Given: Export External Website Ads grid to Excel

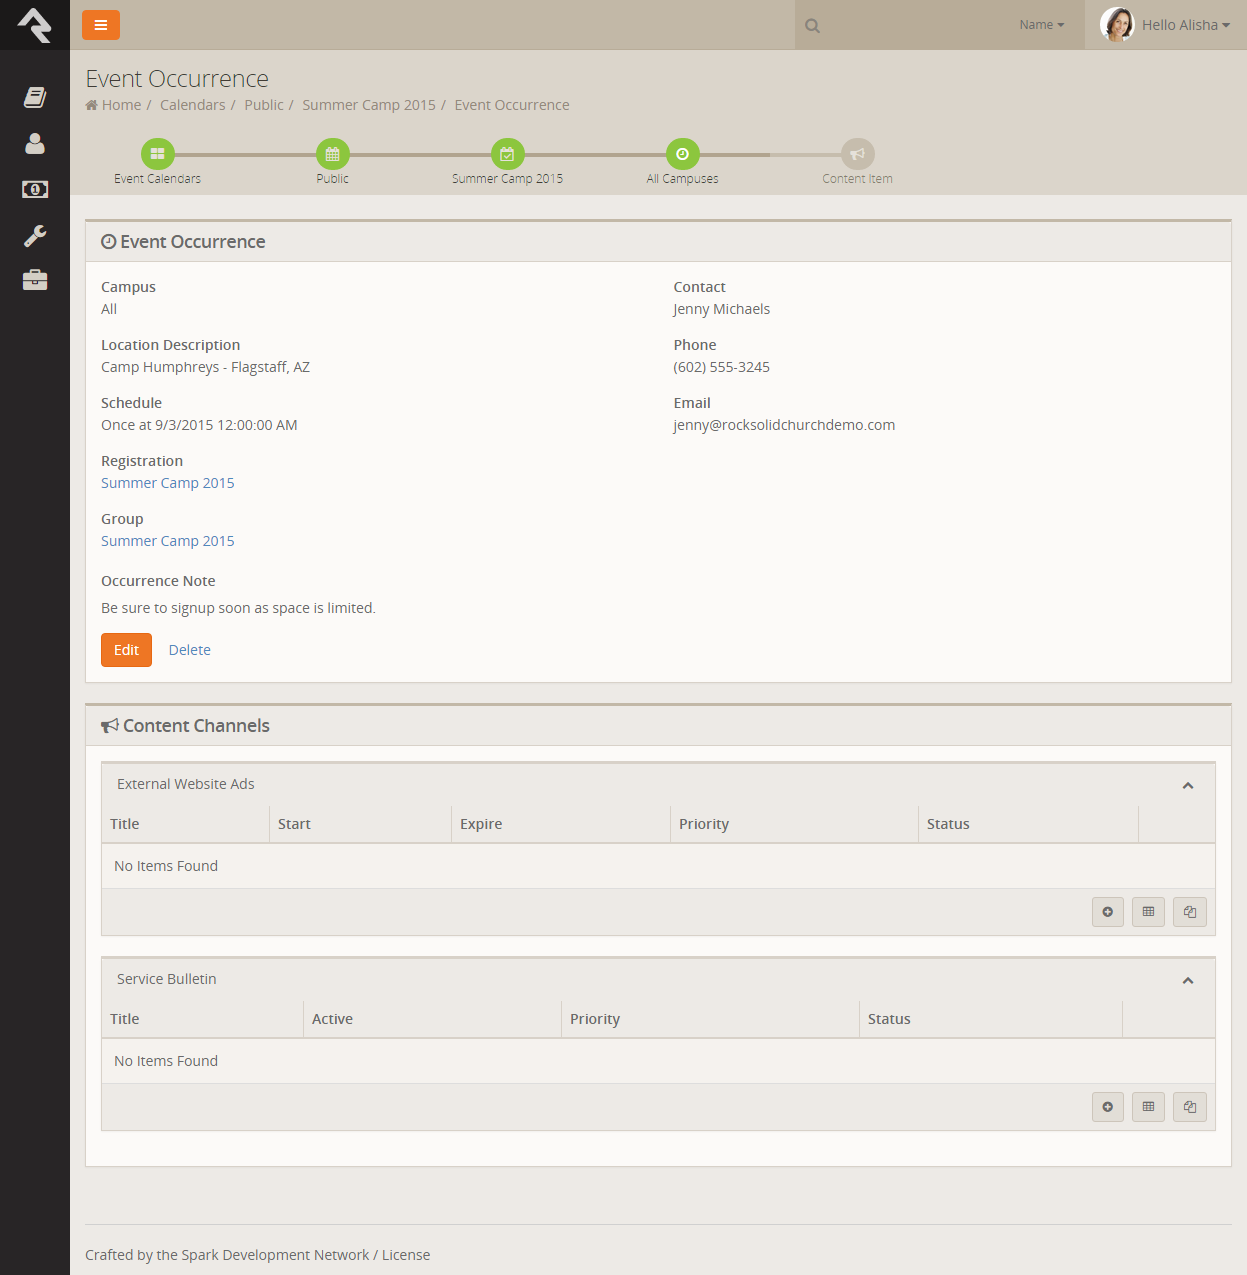Looking at the screenshot, I should pyautogui.click(x=1148, y=912).
